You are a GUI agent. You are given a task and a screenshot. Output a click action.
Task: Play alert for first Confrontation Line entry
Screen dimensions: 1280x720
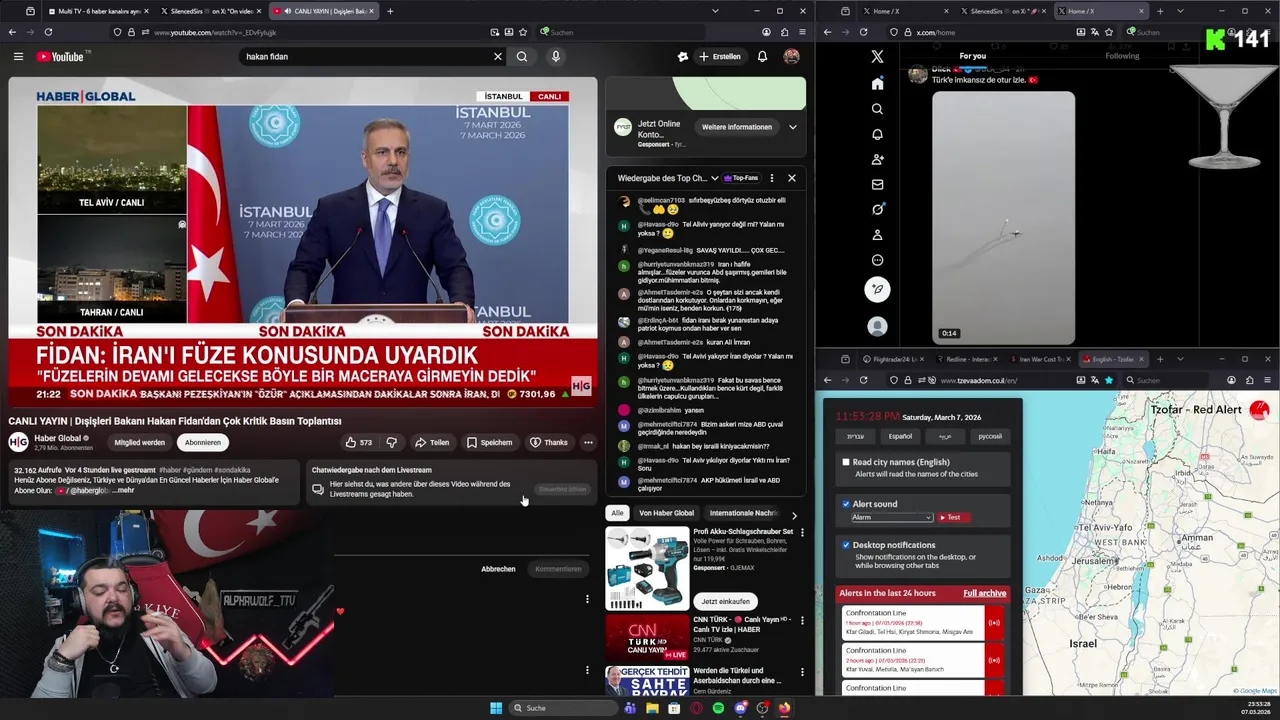(x=994, y=622)
